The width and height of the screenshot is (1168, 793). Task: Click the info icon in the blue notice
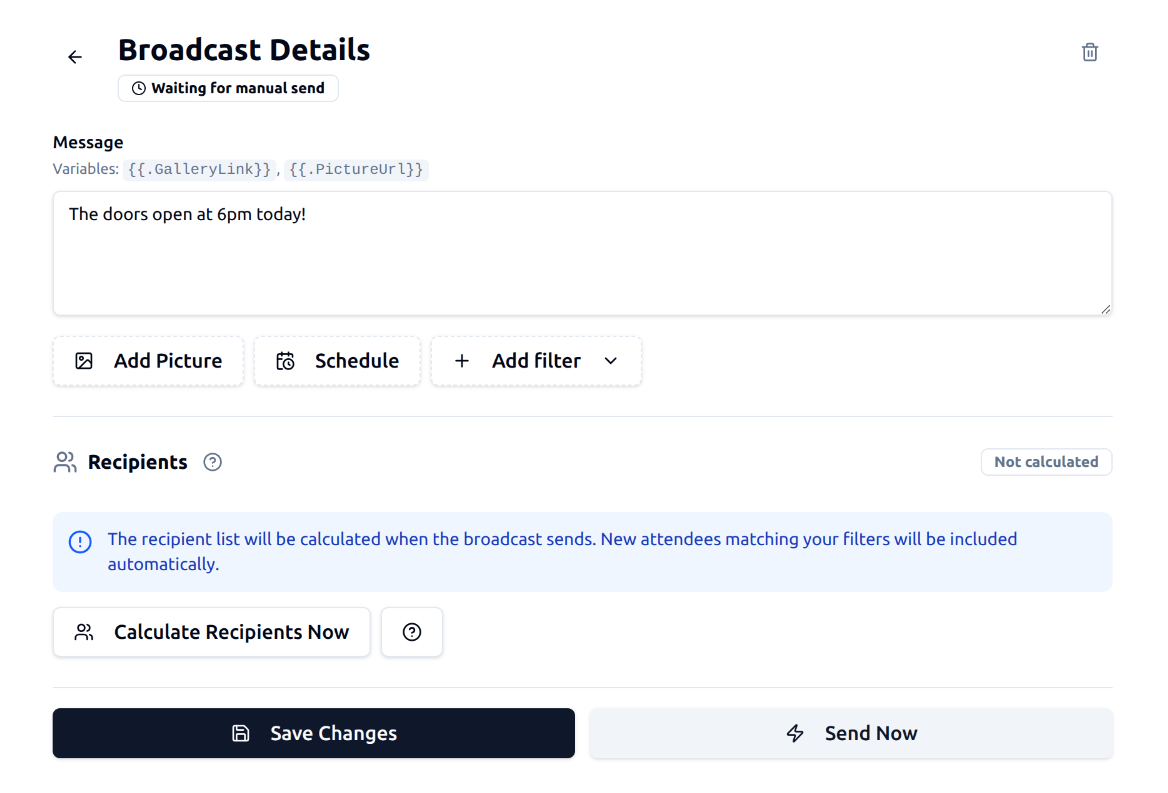(x=80, y=541)
